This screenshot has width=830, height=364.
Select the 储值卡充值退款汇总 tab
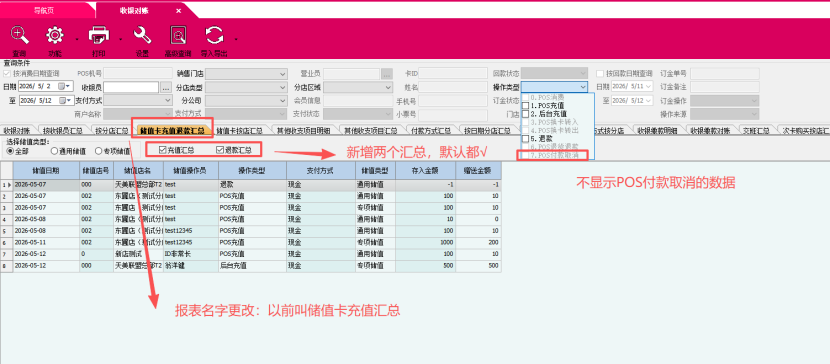173,130
